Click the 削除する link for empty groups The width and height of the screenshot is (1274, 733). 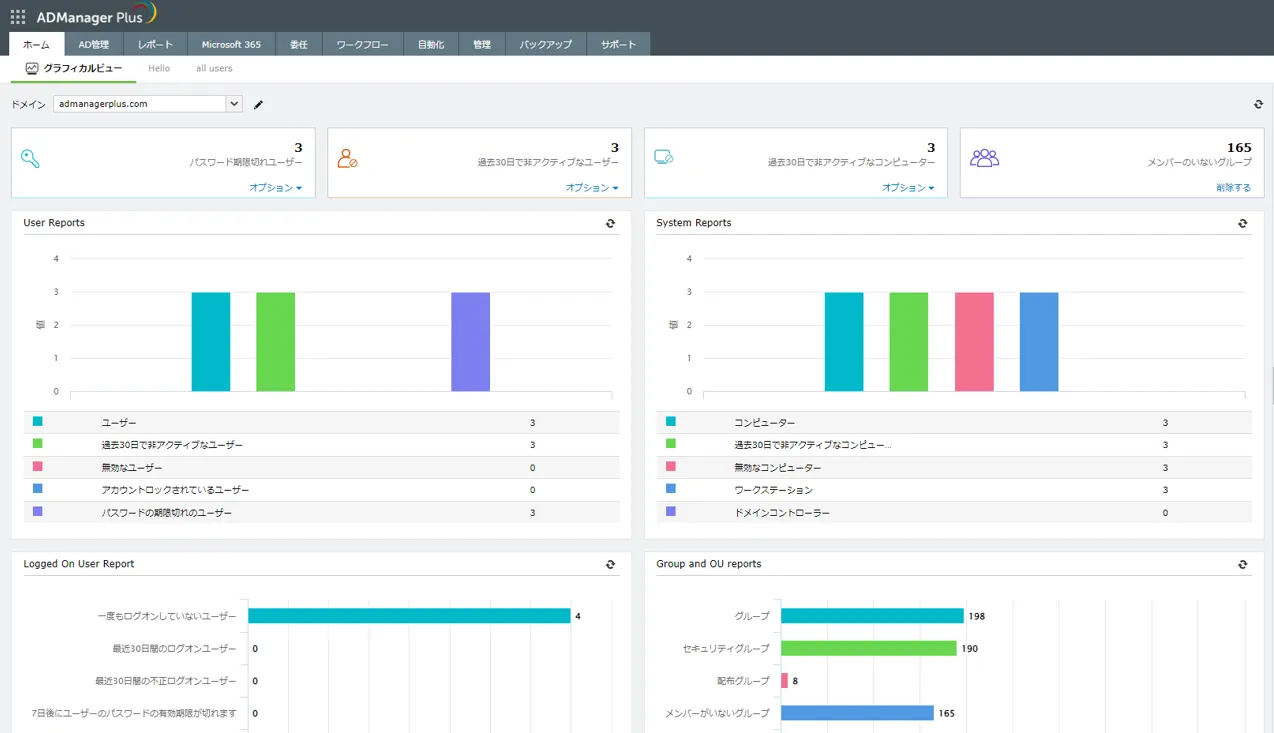tap(1233, 188)
